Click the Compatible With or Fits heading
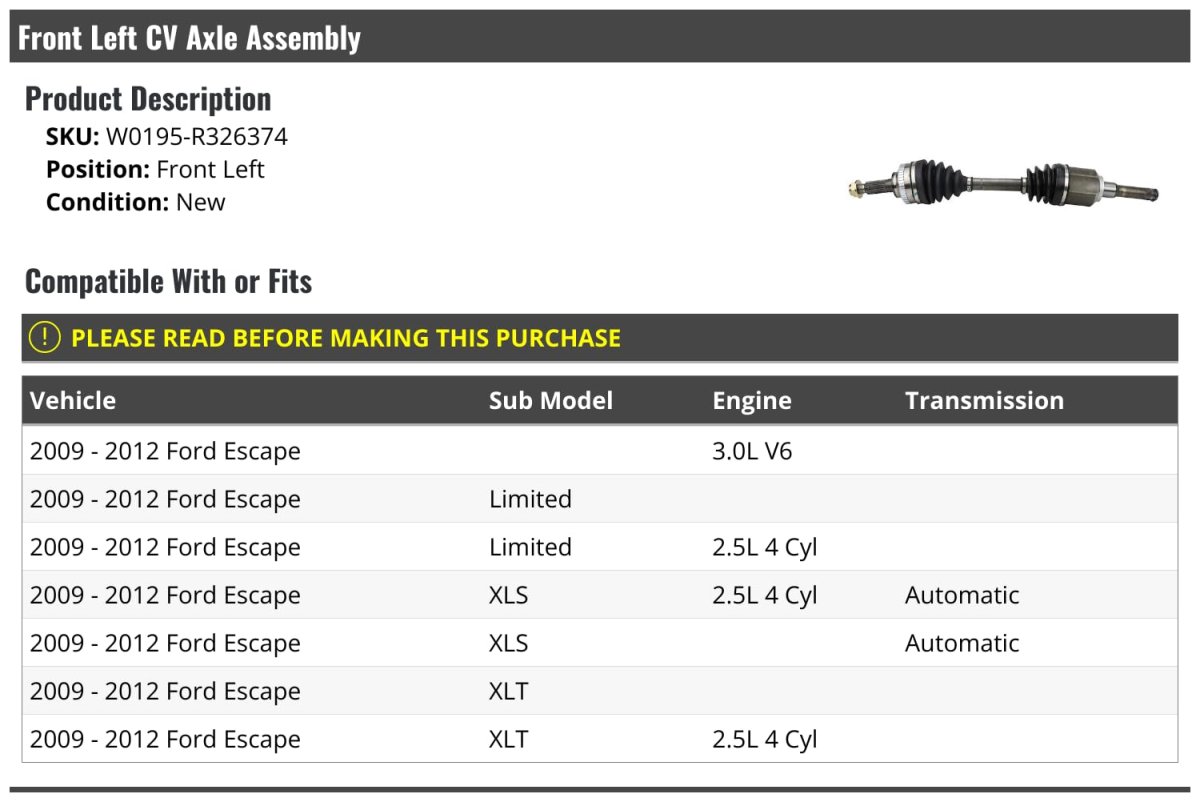 [168, 282]
